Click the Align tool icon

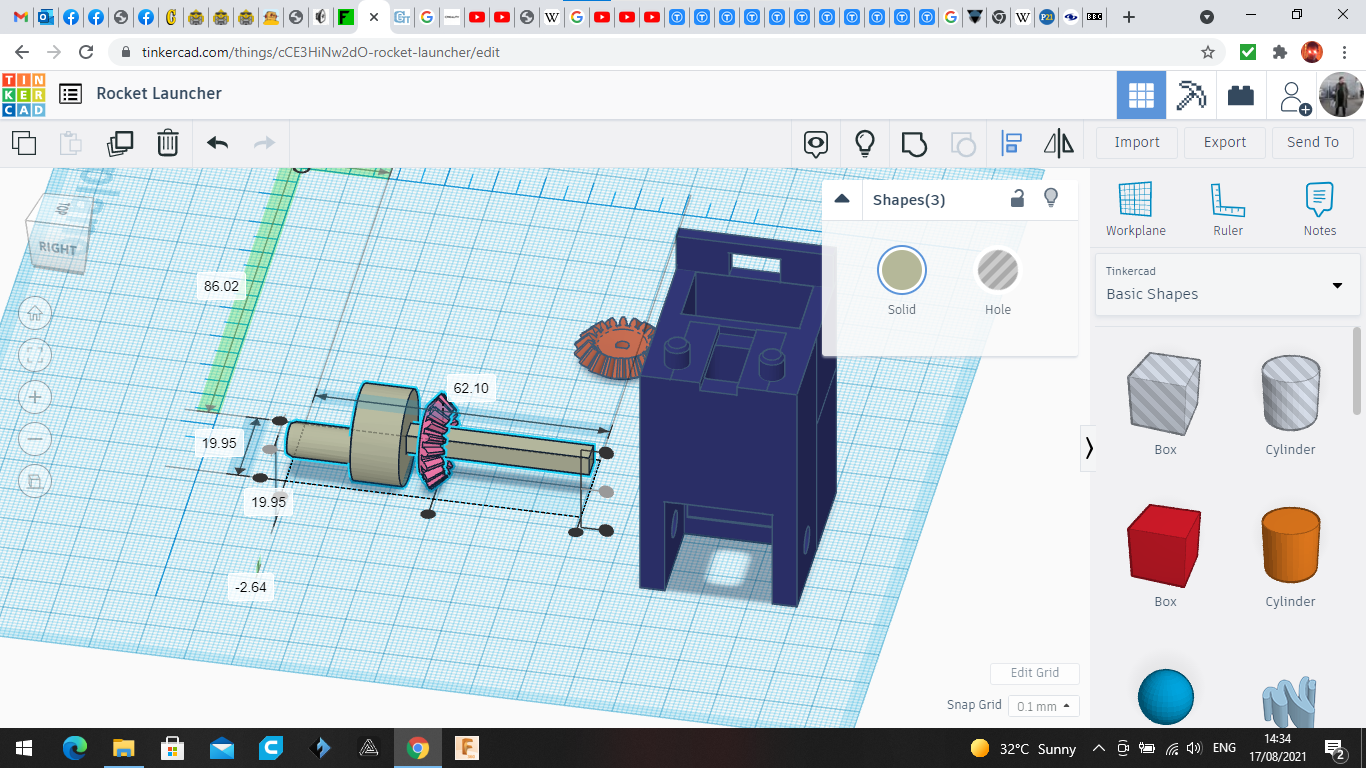point(1011,143)
